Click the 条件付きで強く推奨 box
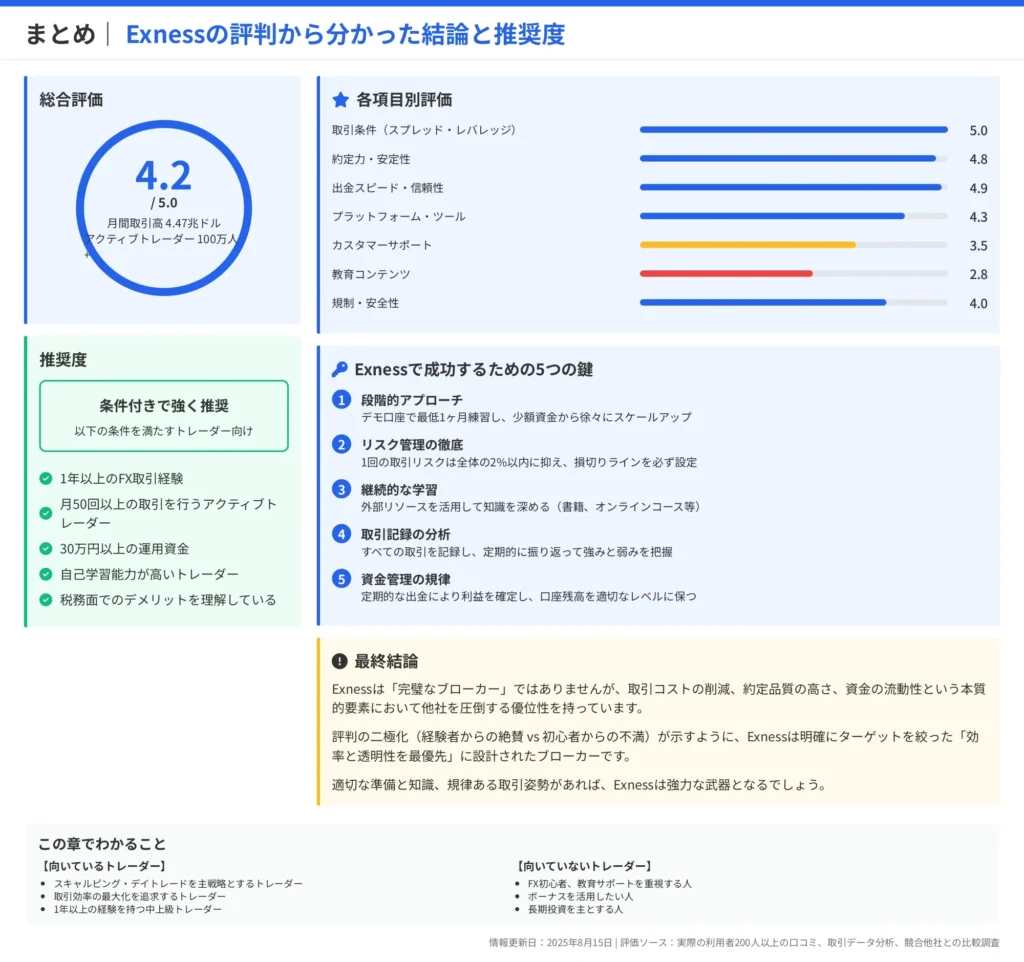Image resolution: width=1024 pixels, height=962 pixels. [163, 416]
